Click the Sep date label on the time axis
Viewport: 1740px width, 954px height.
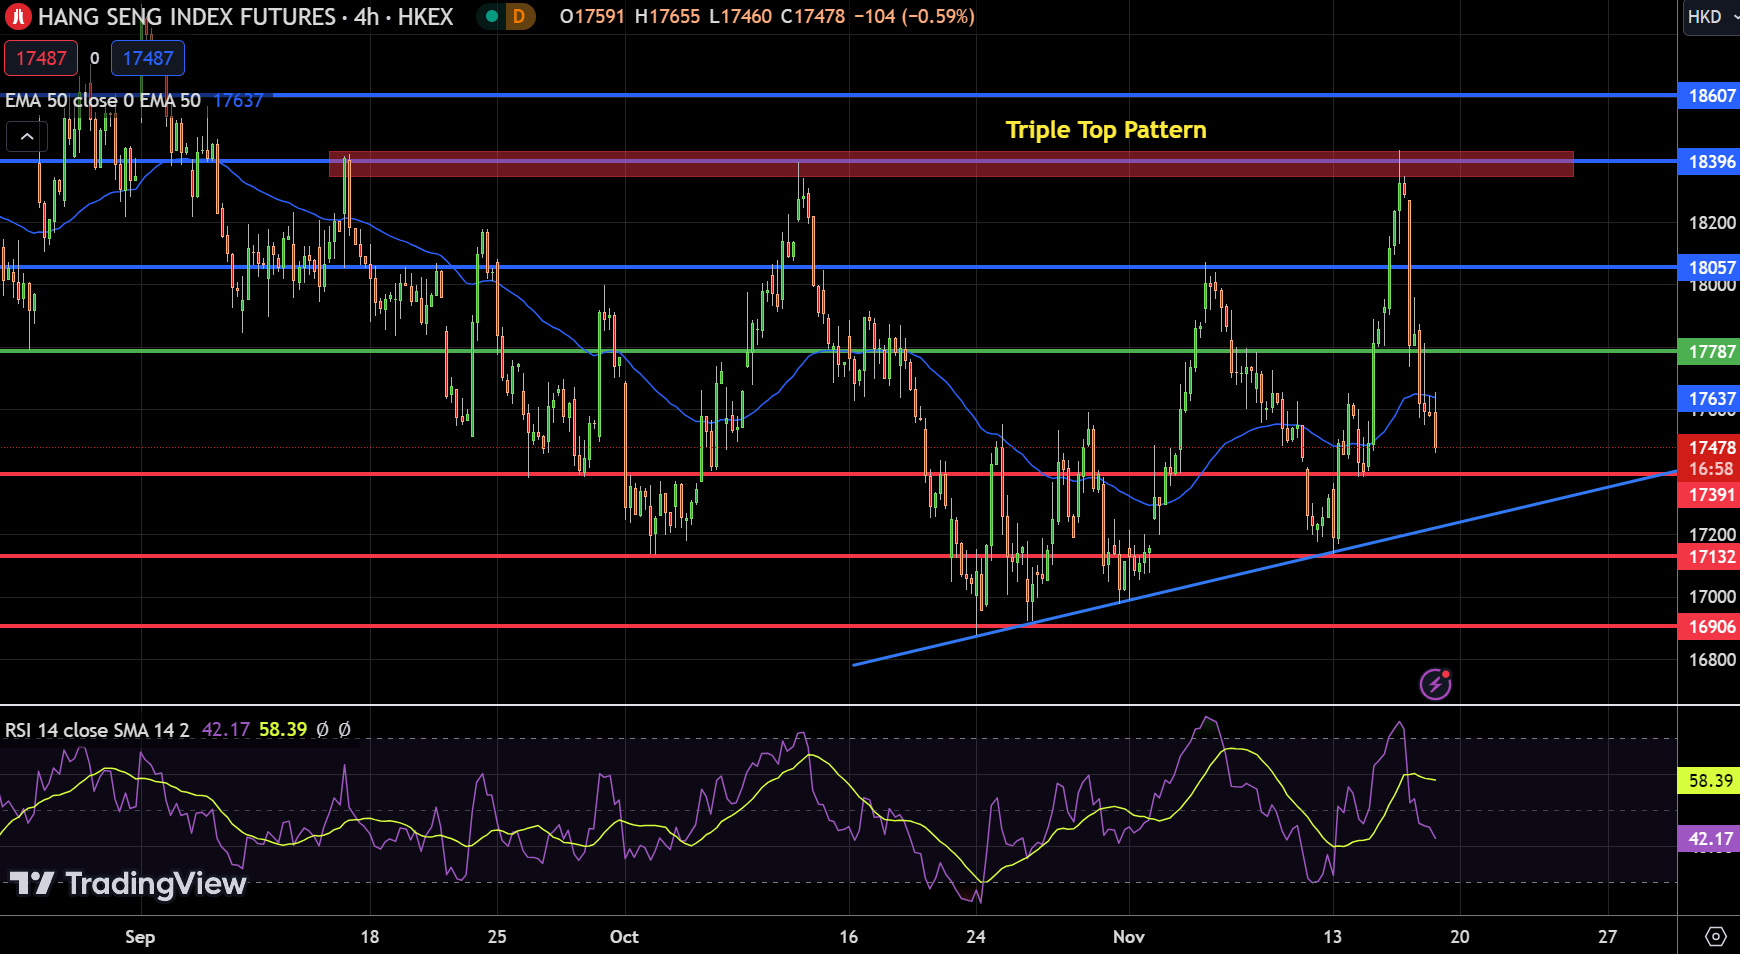[140, 937]
